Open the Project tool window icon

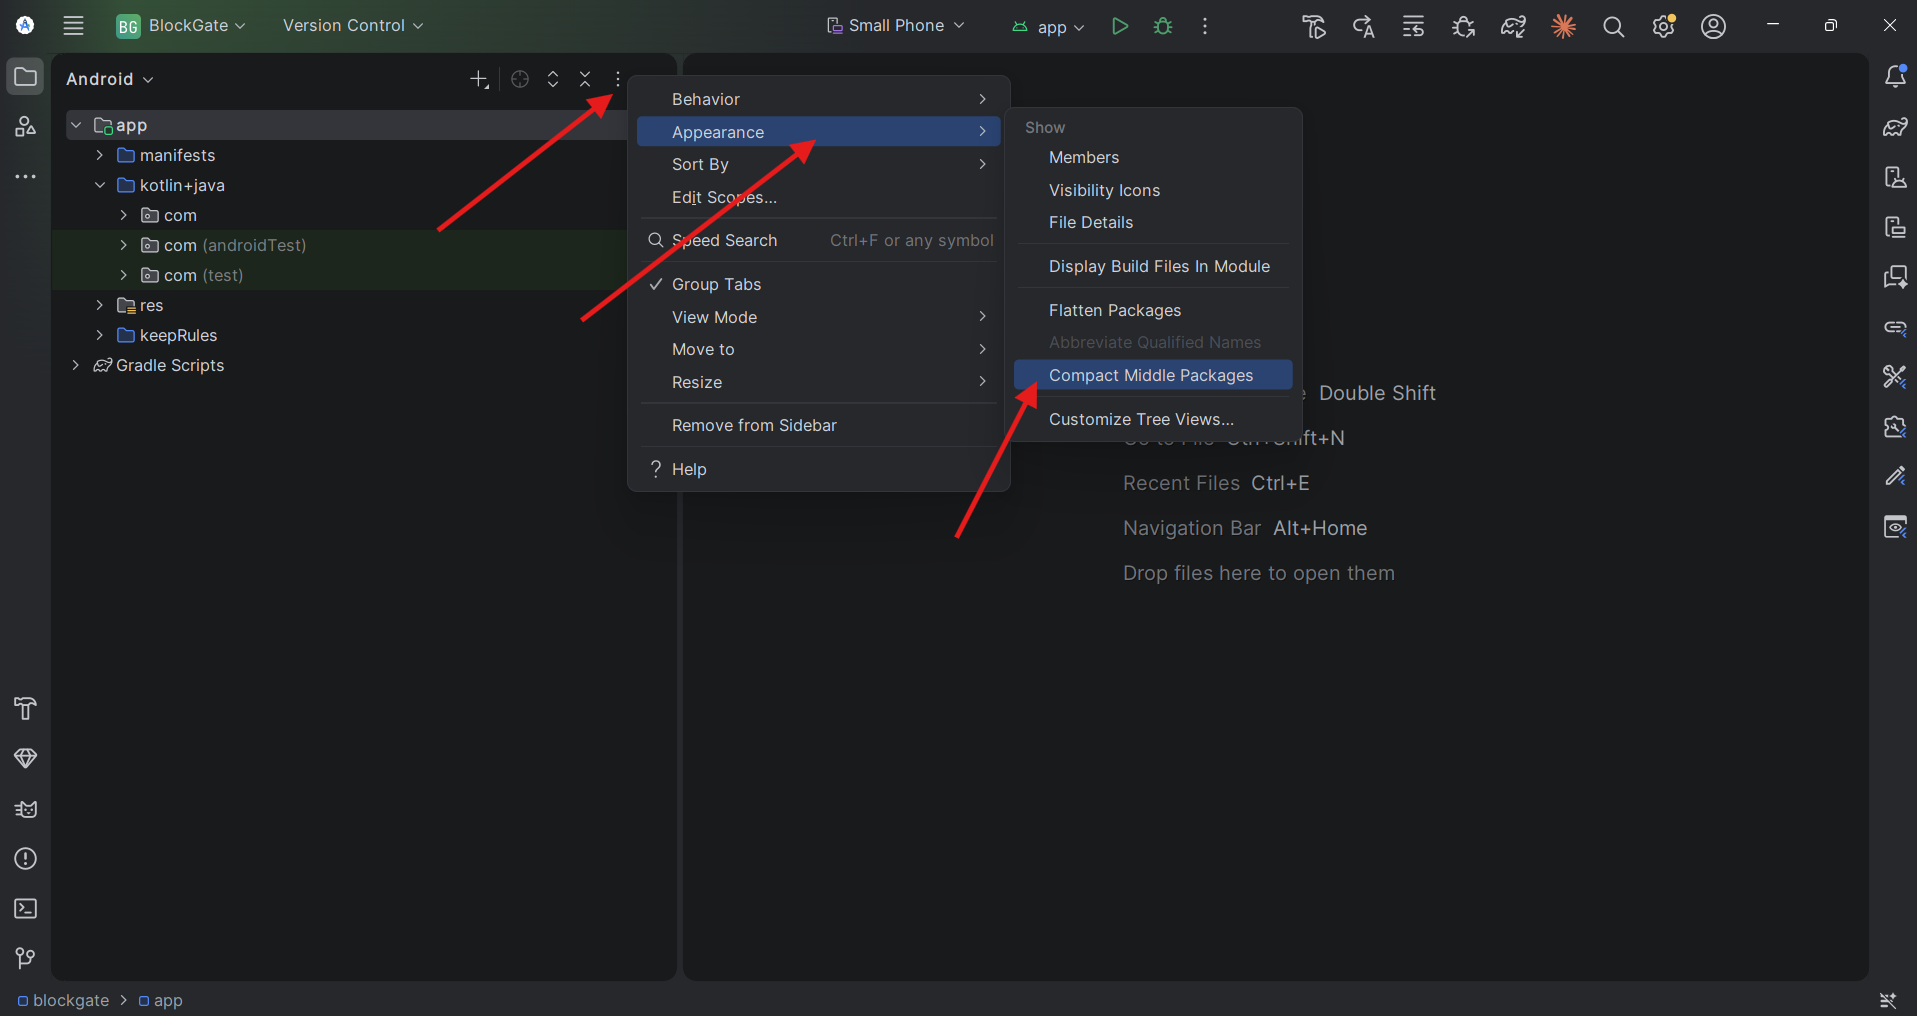[25, 77]
